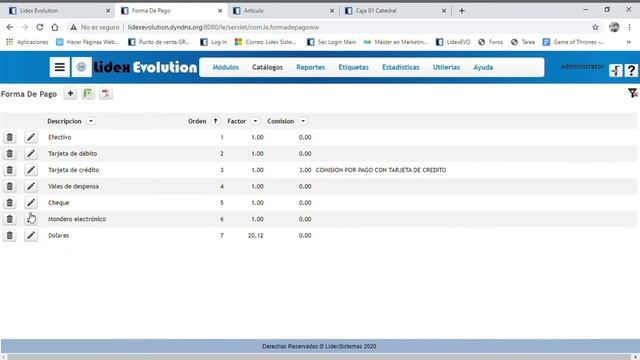The image size is (640, 360).
Task: Open the Sec Login Main bookmark
Action: tap(331, 42)
